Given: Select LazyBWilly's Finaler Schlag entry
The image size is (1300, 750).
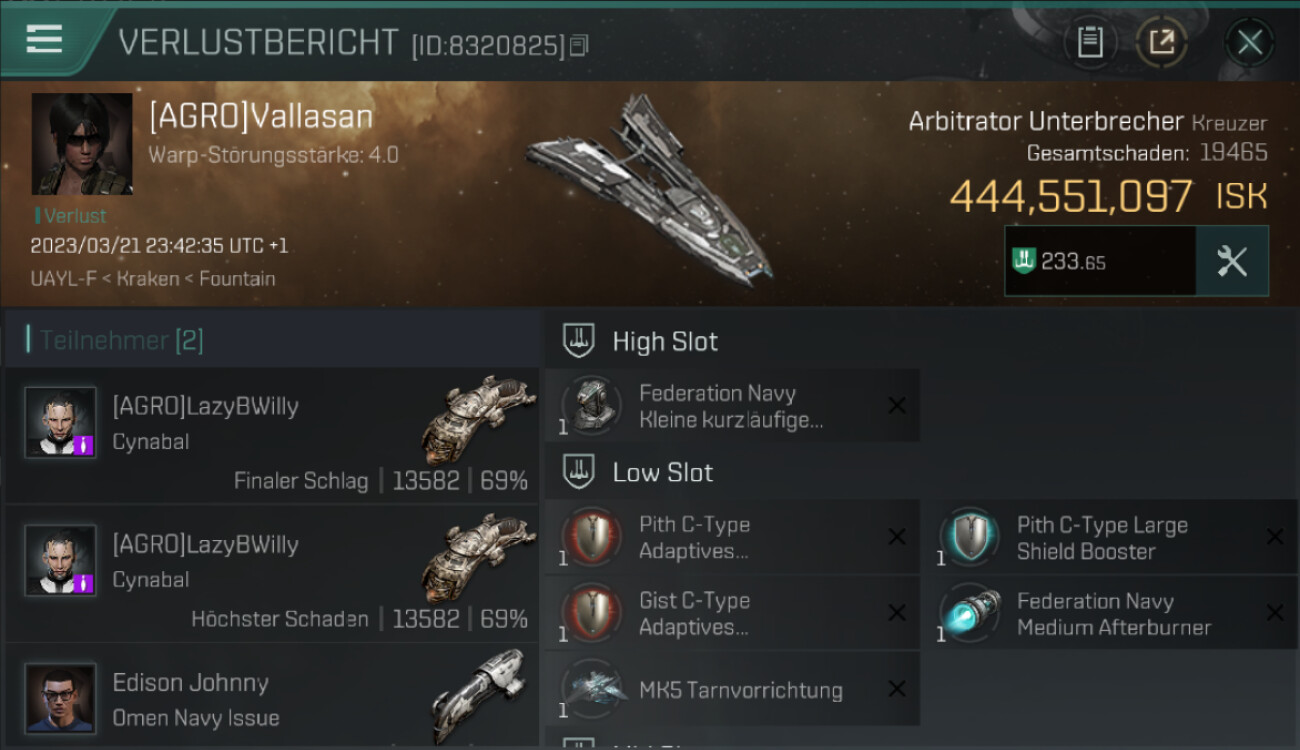Looking at the screenshot, I should point(272,435).
